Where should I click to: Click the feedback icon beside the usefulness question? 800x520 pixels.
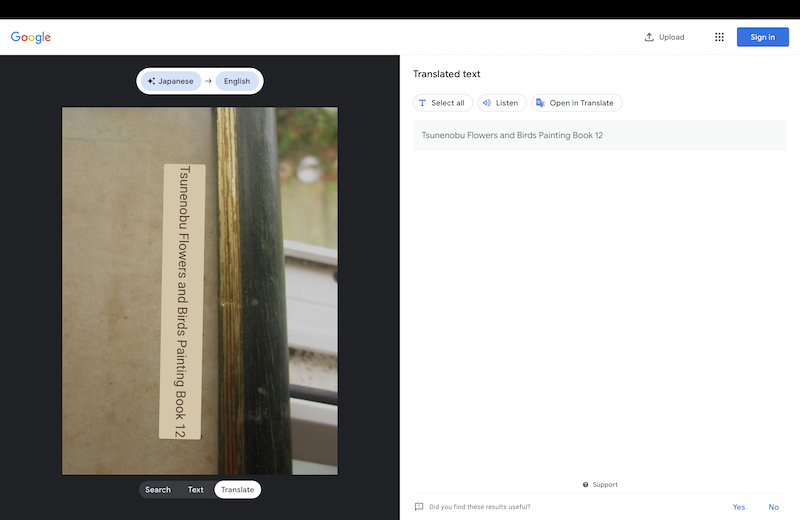tap(419, 507)
